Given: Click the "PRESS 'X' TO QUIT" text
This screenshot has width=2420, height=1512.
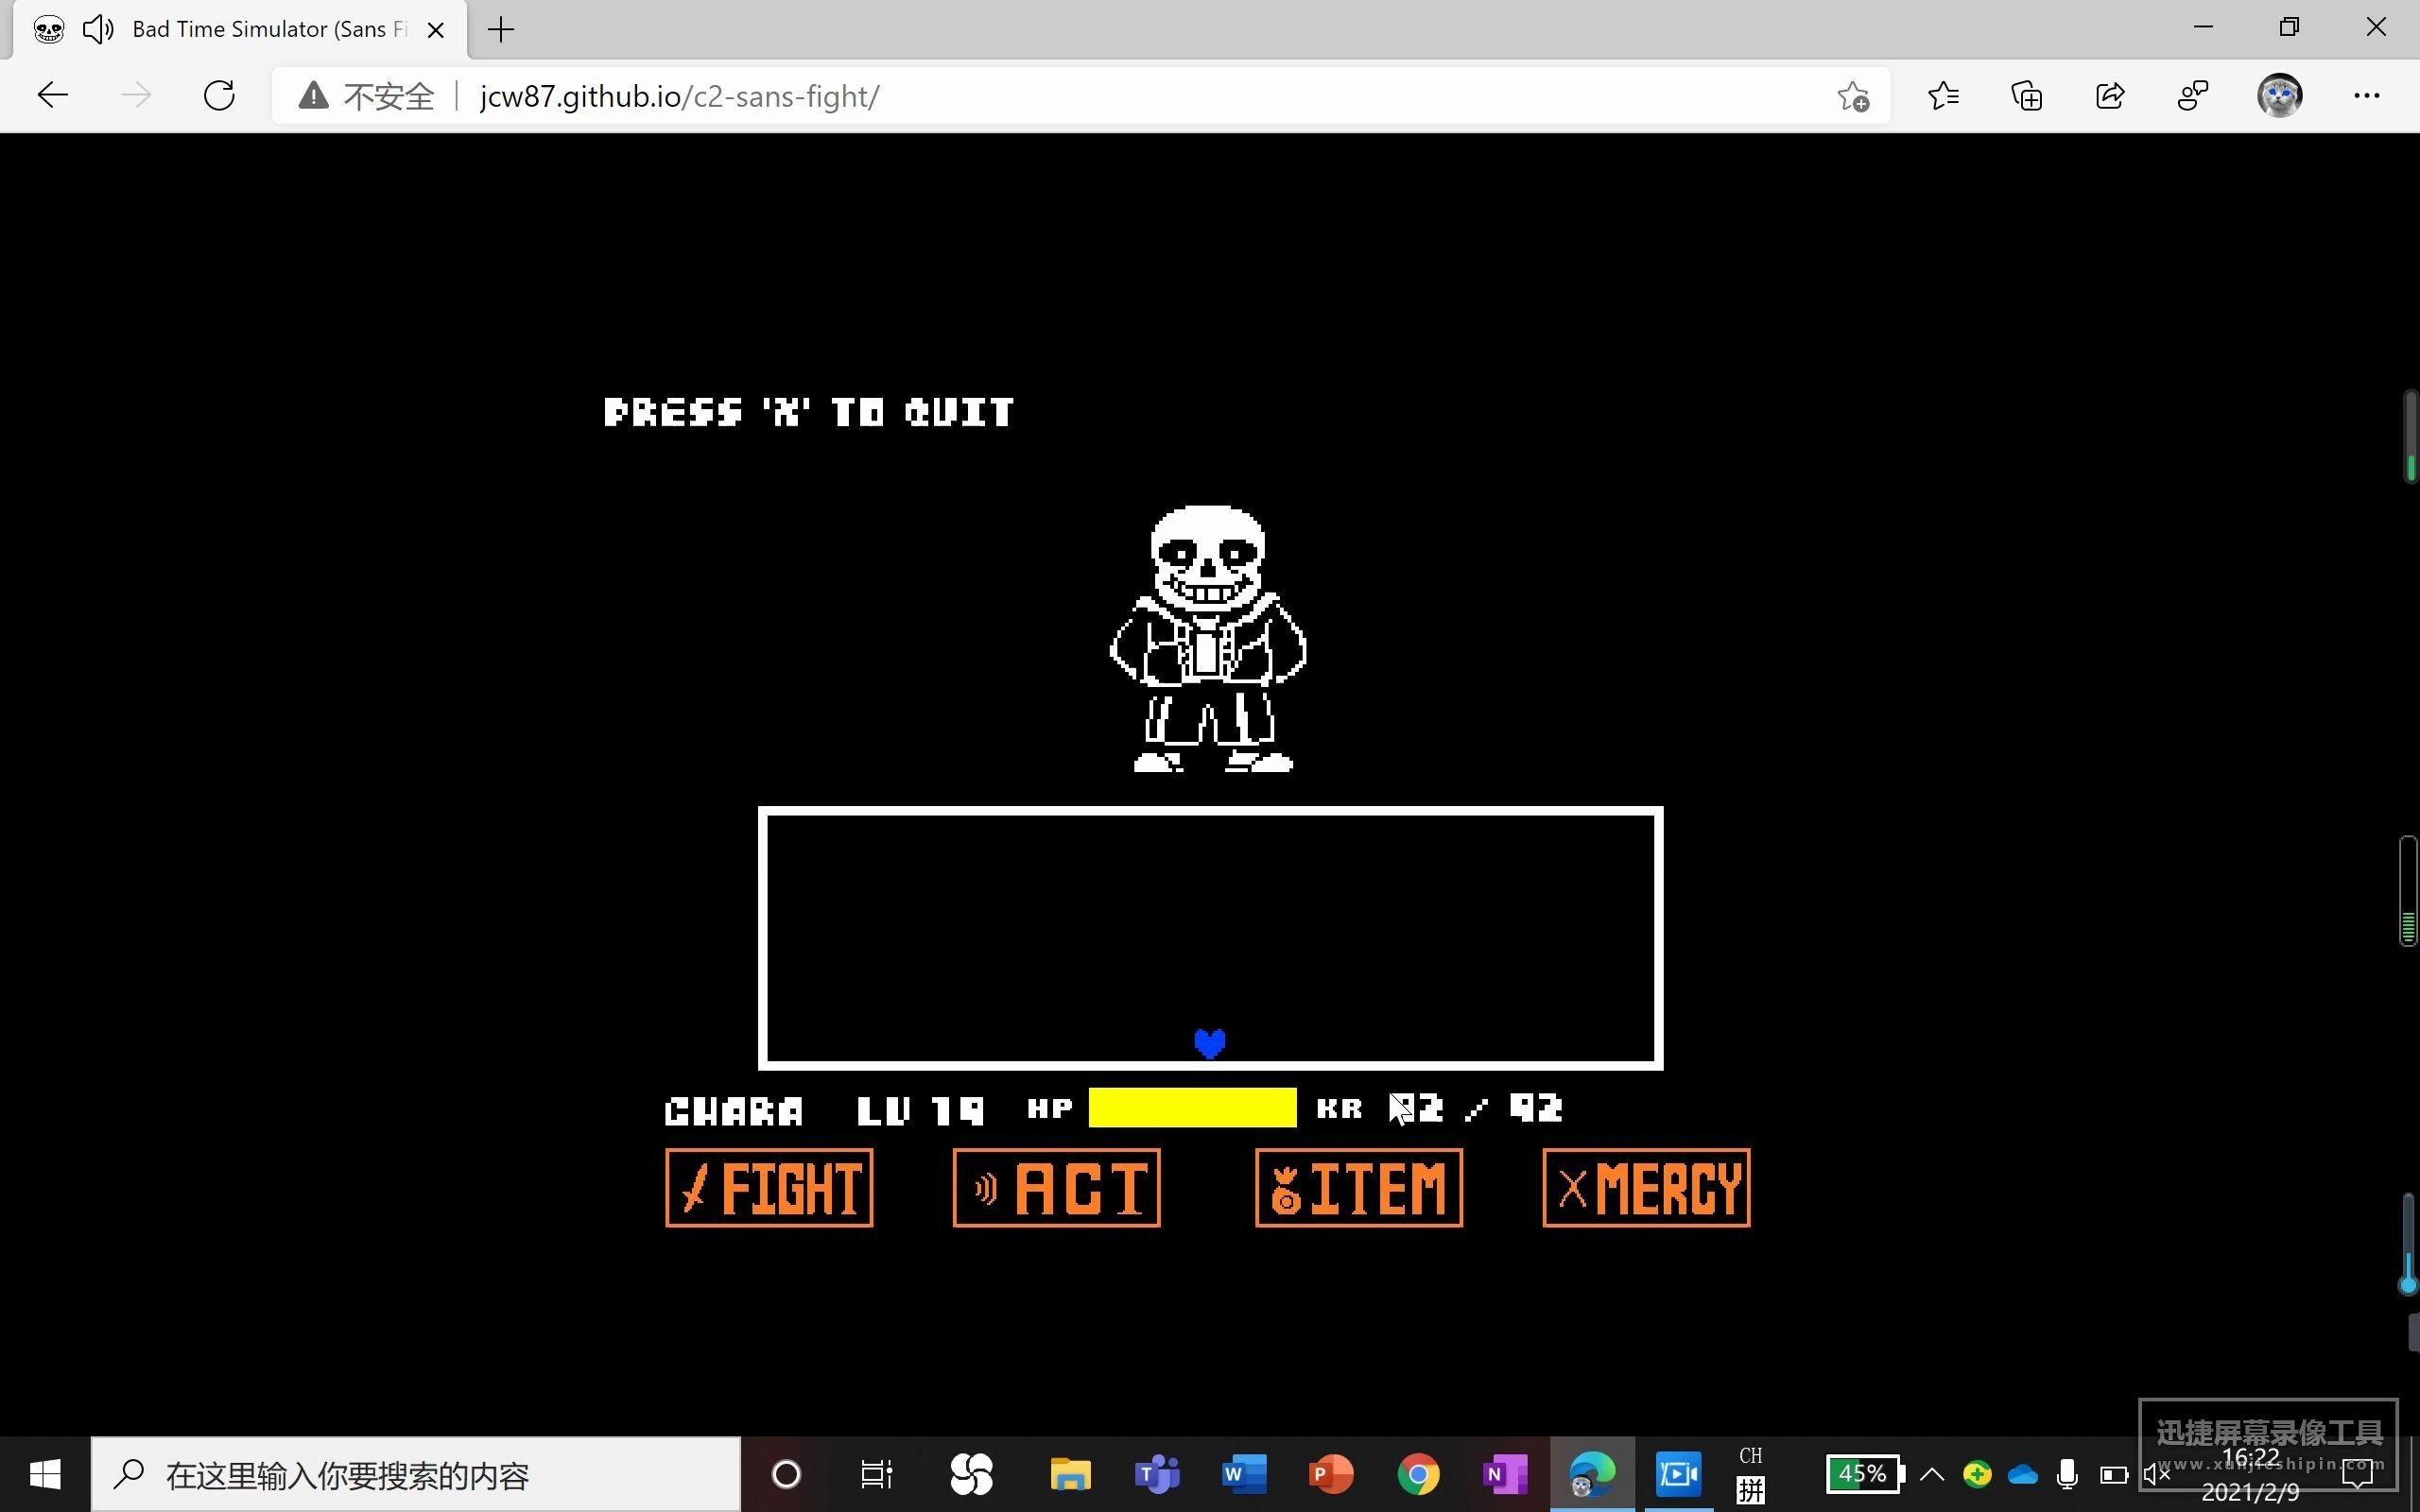Looking at the screenshot, I should [809, 412].
